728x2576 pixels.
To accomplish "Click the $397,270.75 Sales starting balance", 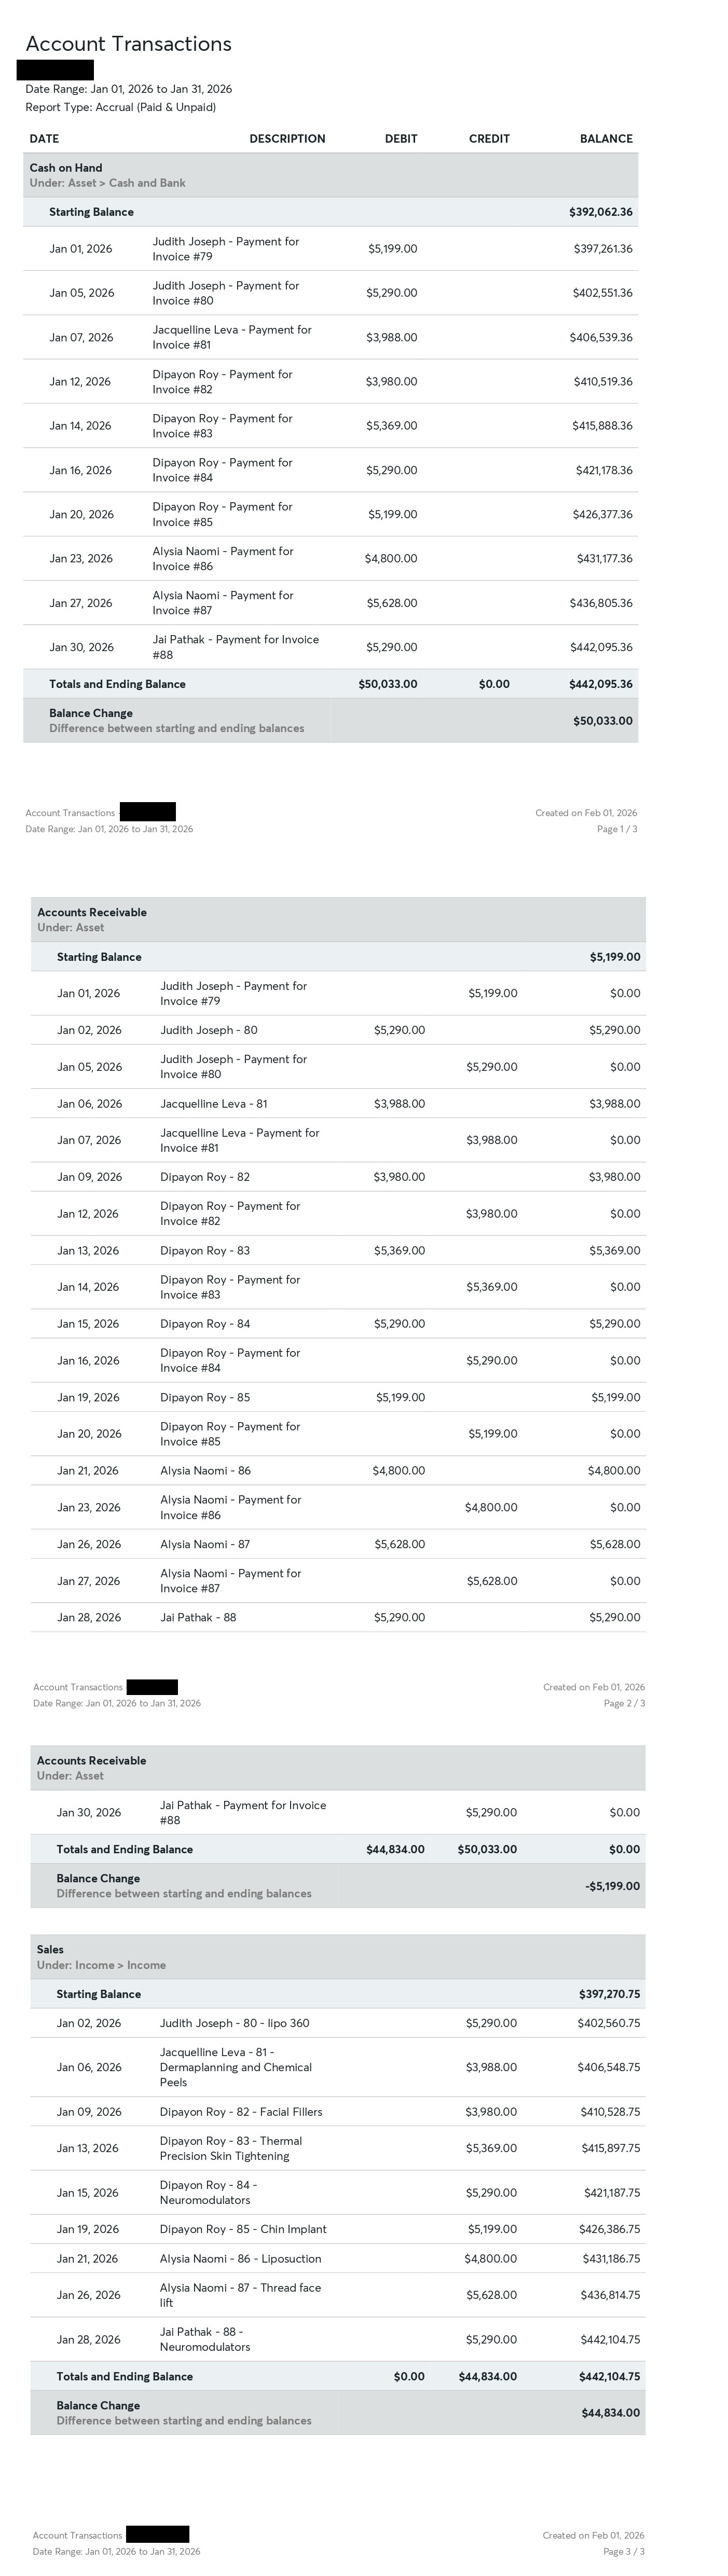I will (609, 1994).
